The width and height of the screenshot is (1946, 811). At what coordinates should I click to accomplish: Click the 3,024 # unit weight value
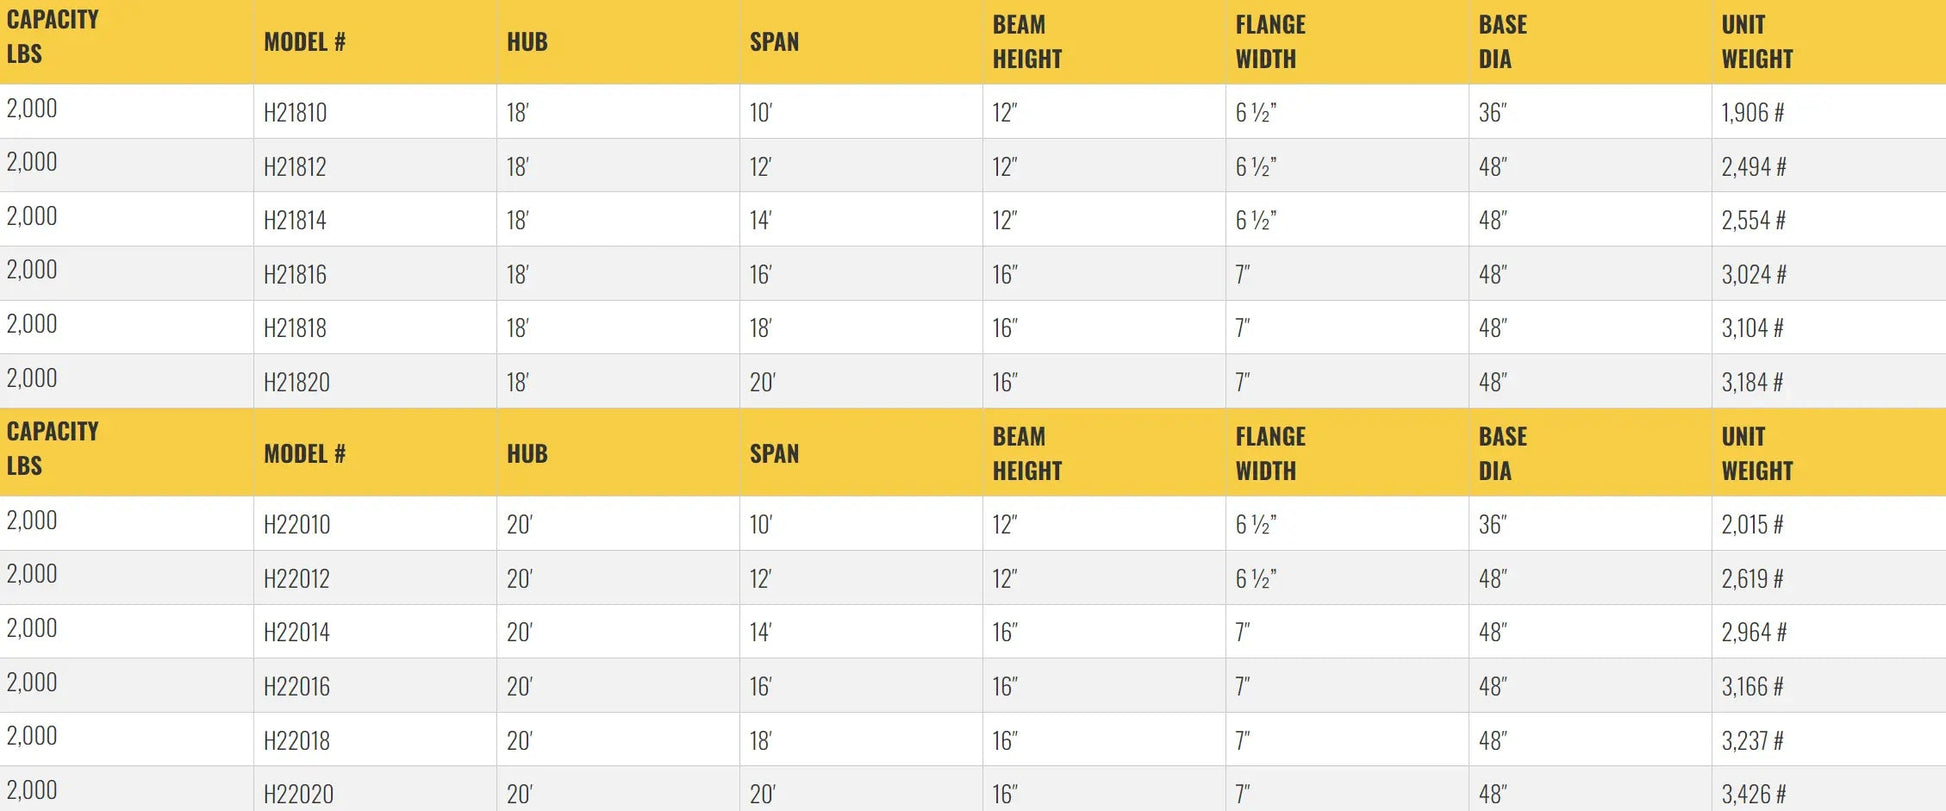point(1753,274)
